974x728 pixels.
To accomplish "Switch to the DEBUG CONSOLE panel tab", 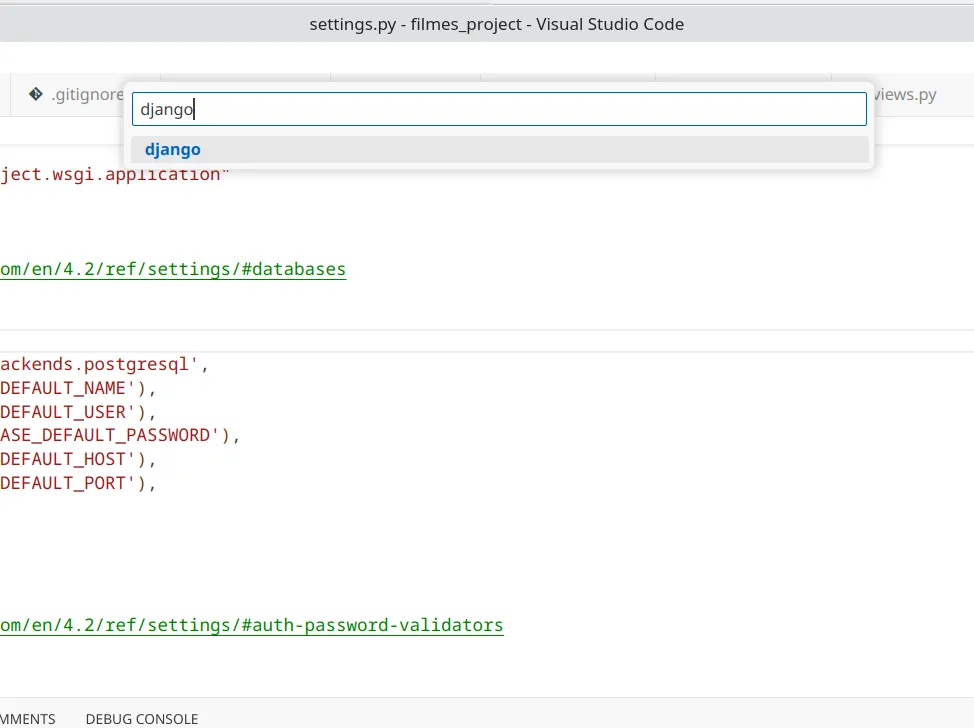I will click(x=142, y=719).
